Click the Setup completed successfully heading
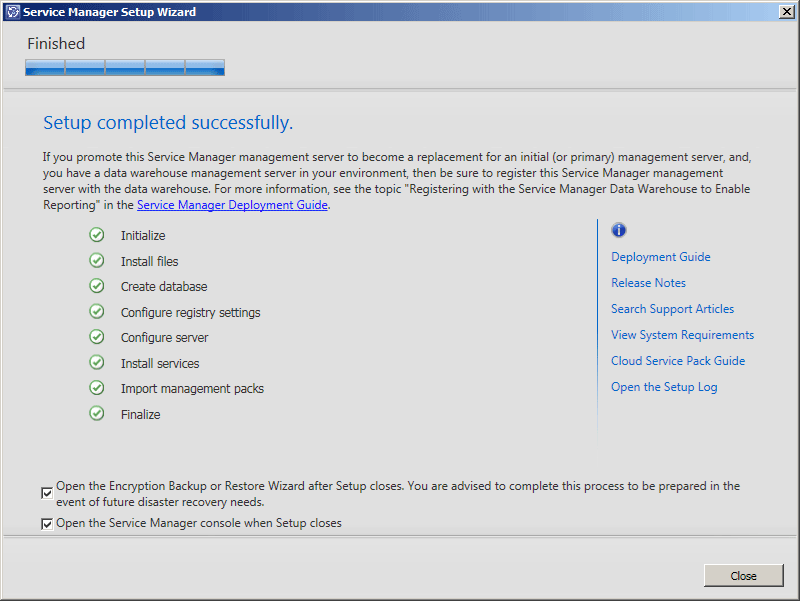800x601 pixels. coord(168,123)
